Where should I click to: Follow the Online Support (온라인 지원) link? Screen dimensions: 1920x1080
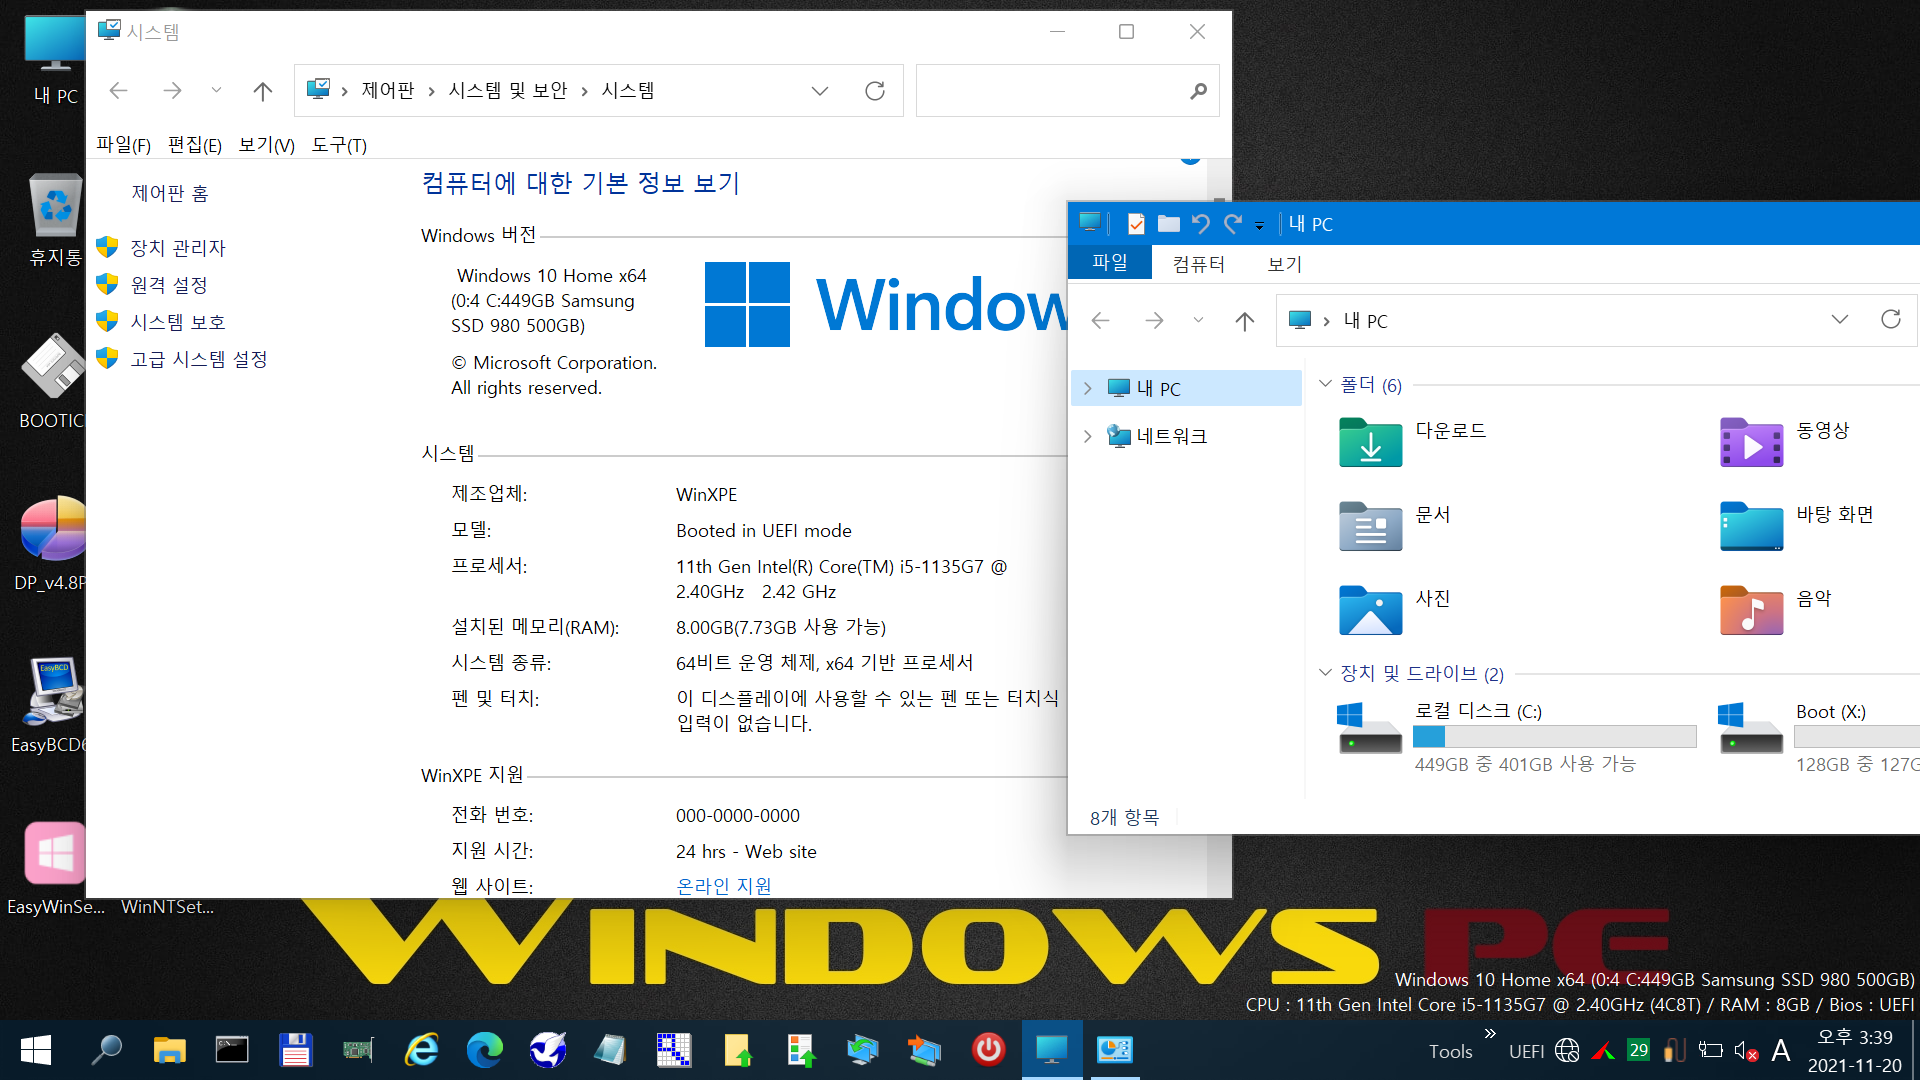click(x=723, y=886)
